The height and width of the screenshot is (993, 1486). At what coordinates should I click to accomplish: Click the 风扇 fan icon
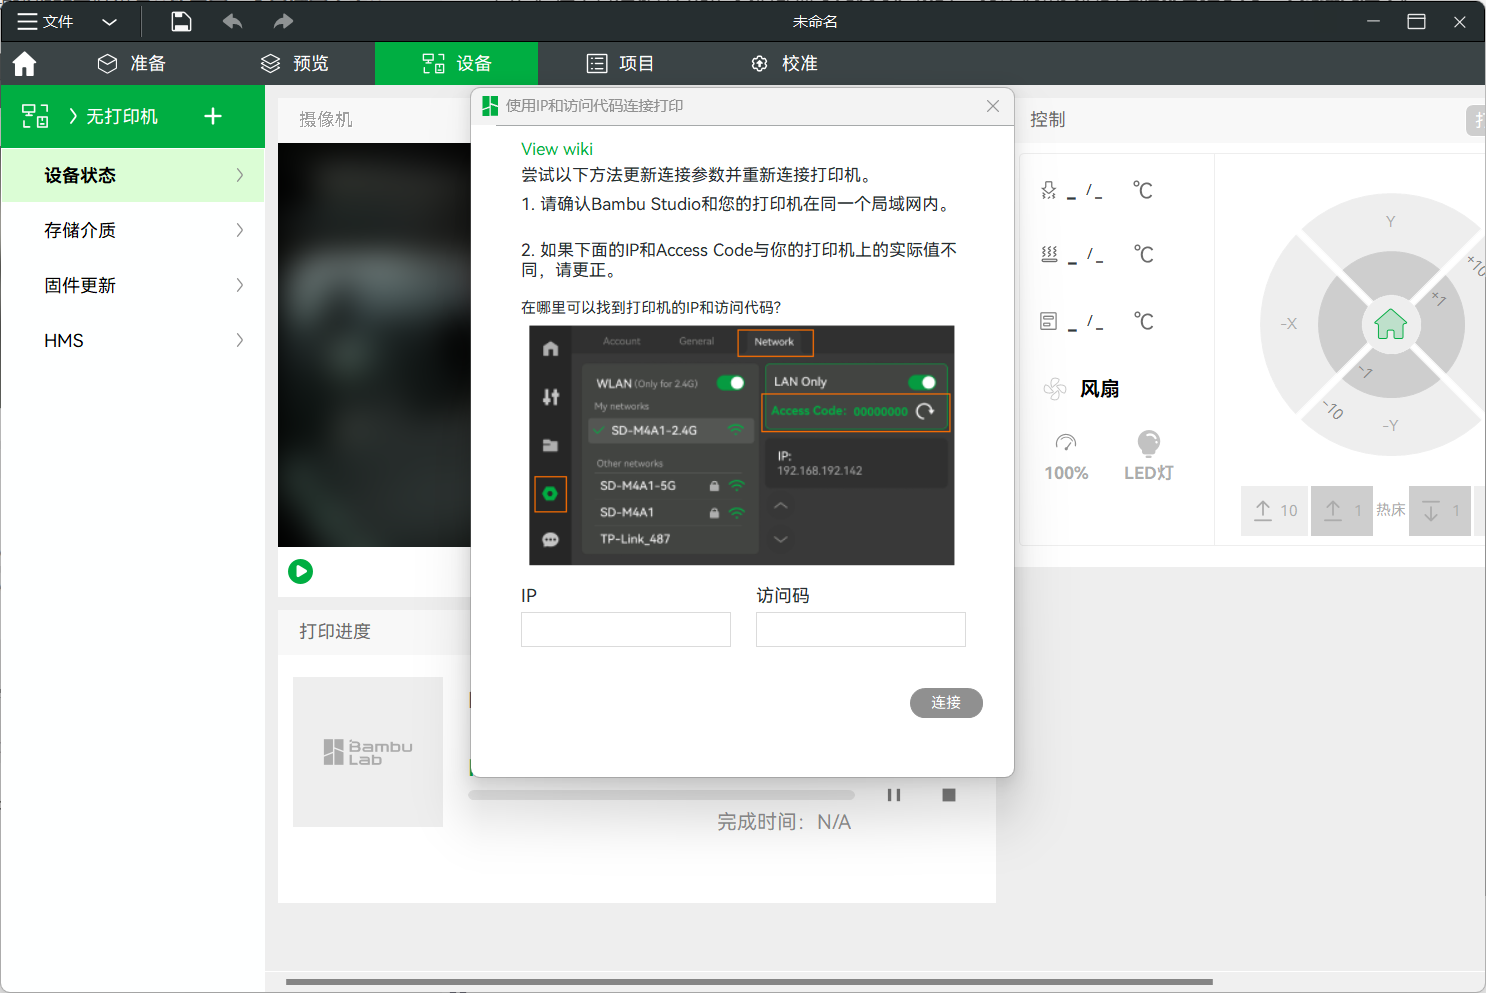pyautogui.click(x=1055, y=389)
